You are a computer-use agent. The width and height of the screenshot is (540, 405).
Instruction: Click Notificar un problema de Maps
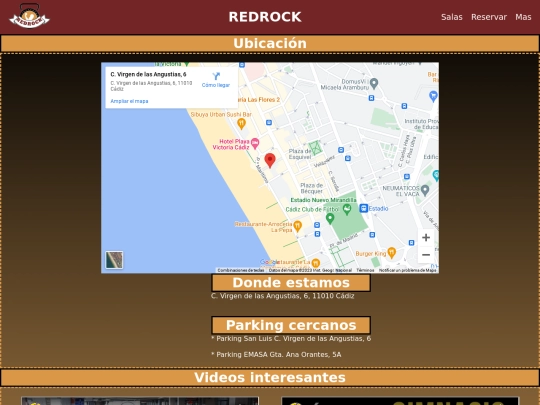[x=407, y=270]
